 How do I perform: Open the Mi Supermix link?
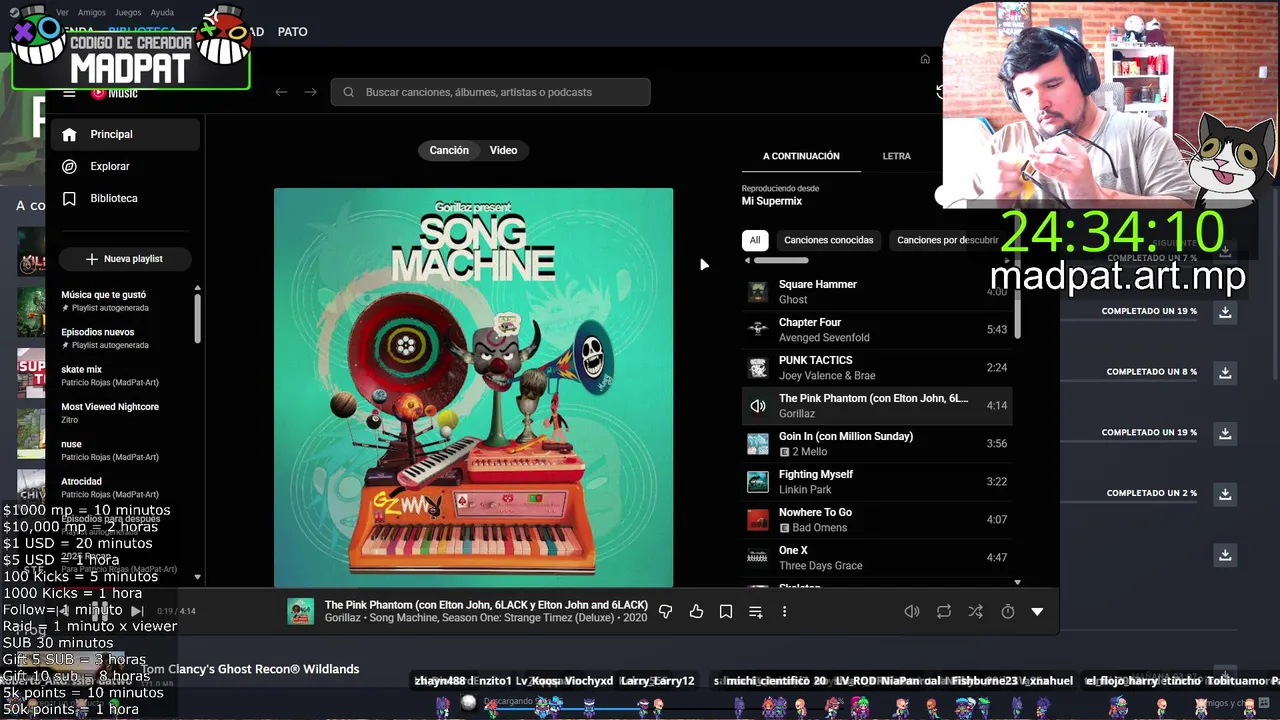tap(772, 201)
